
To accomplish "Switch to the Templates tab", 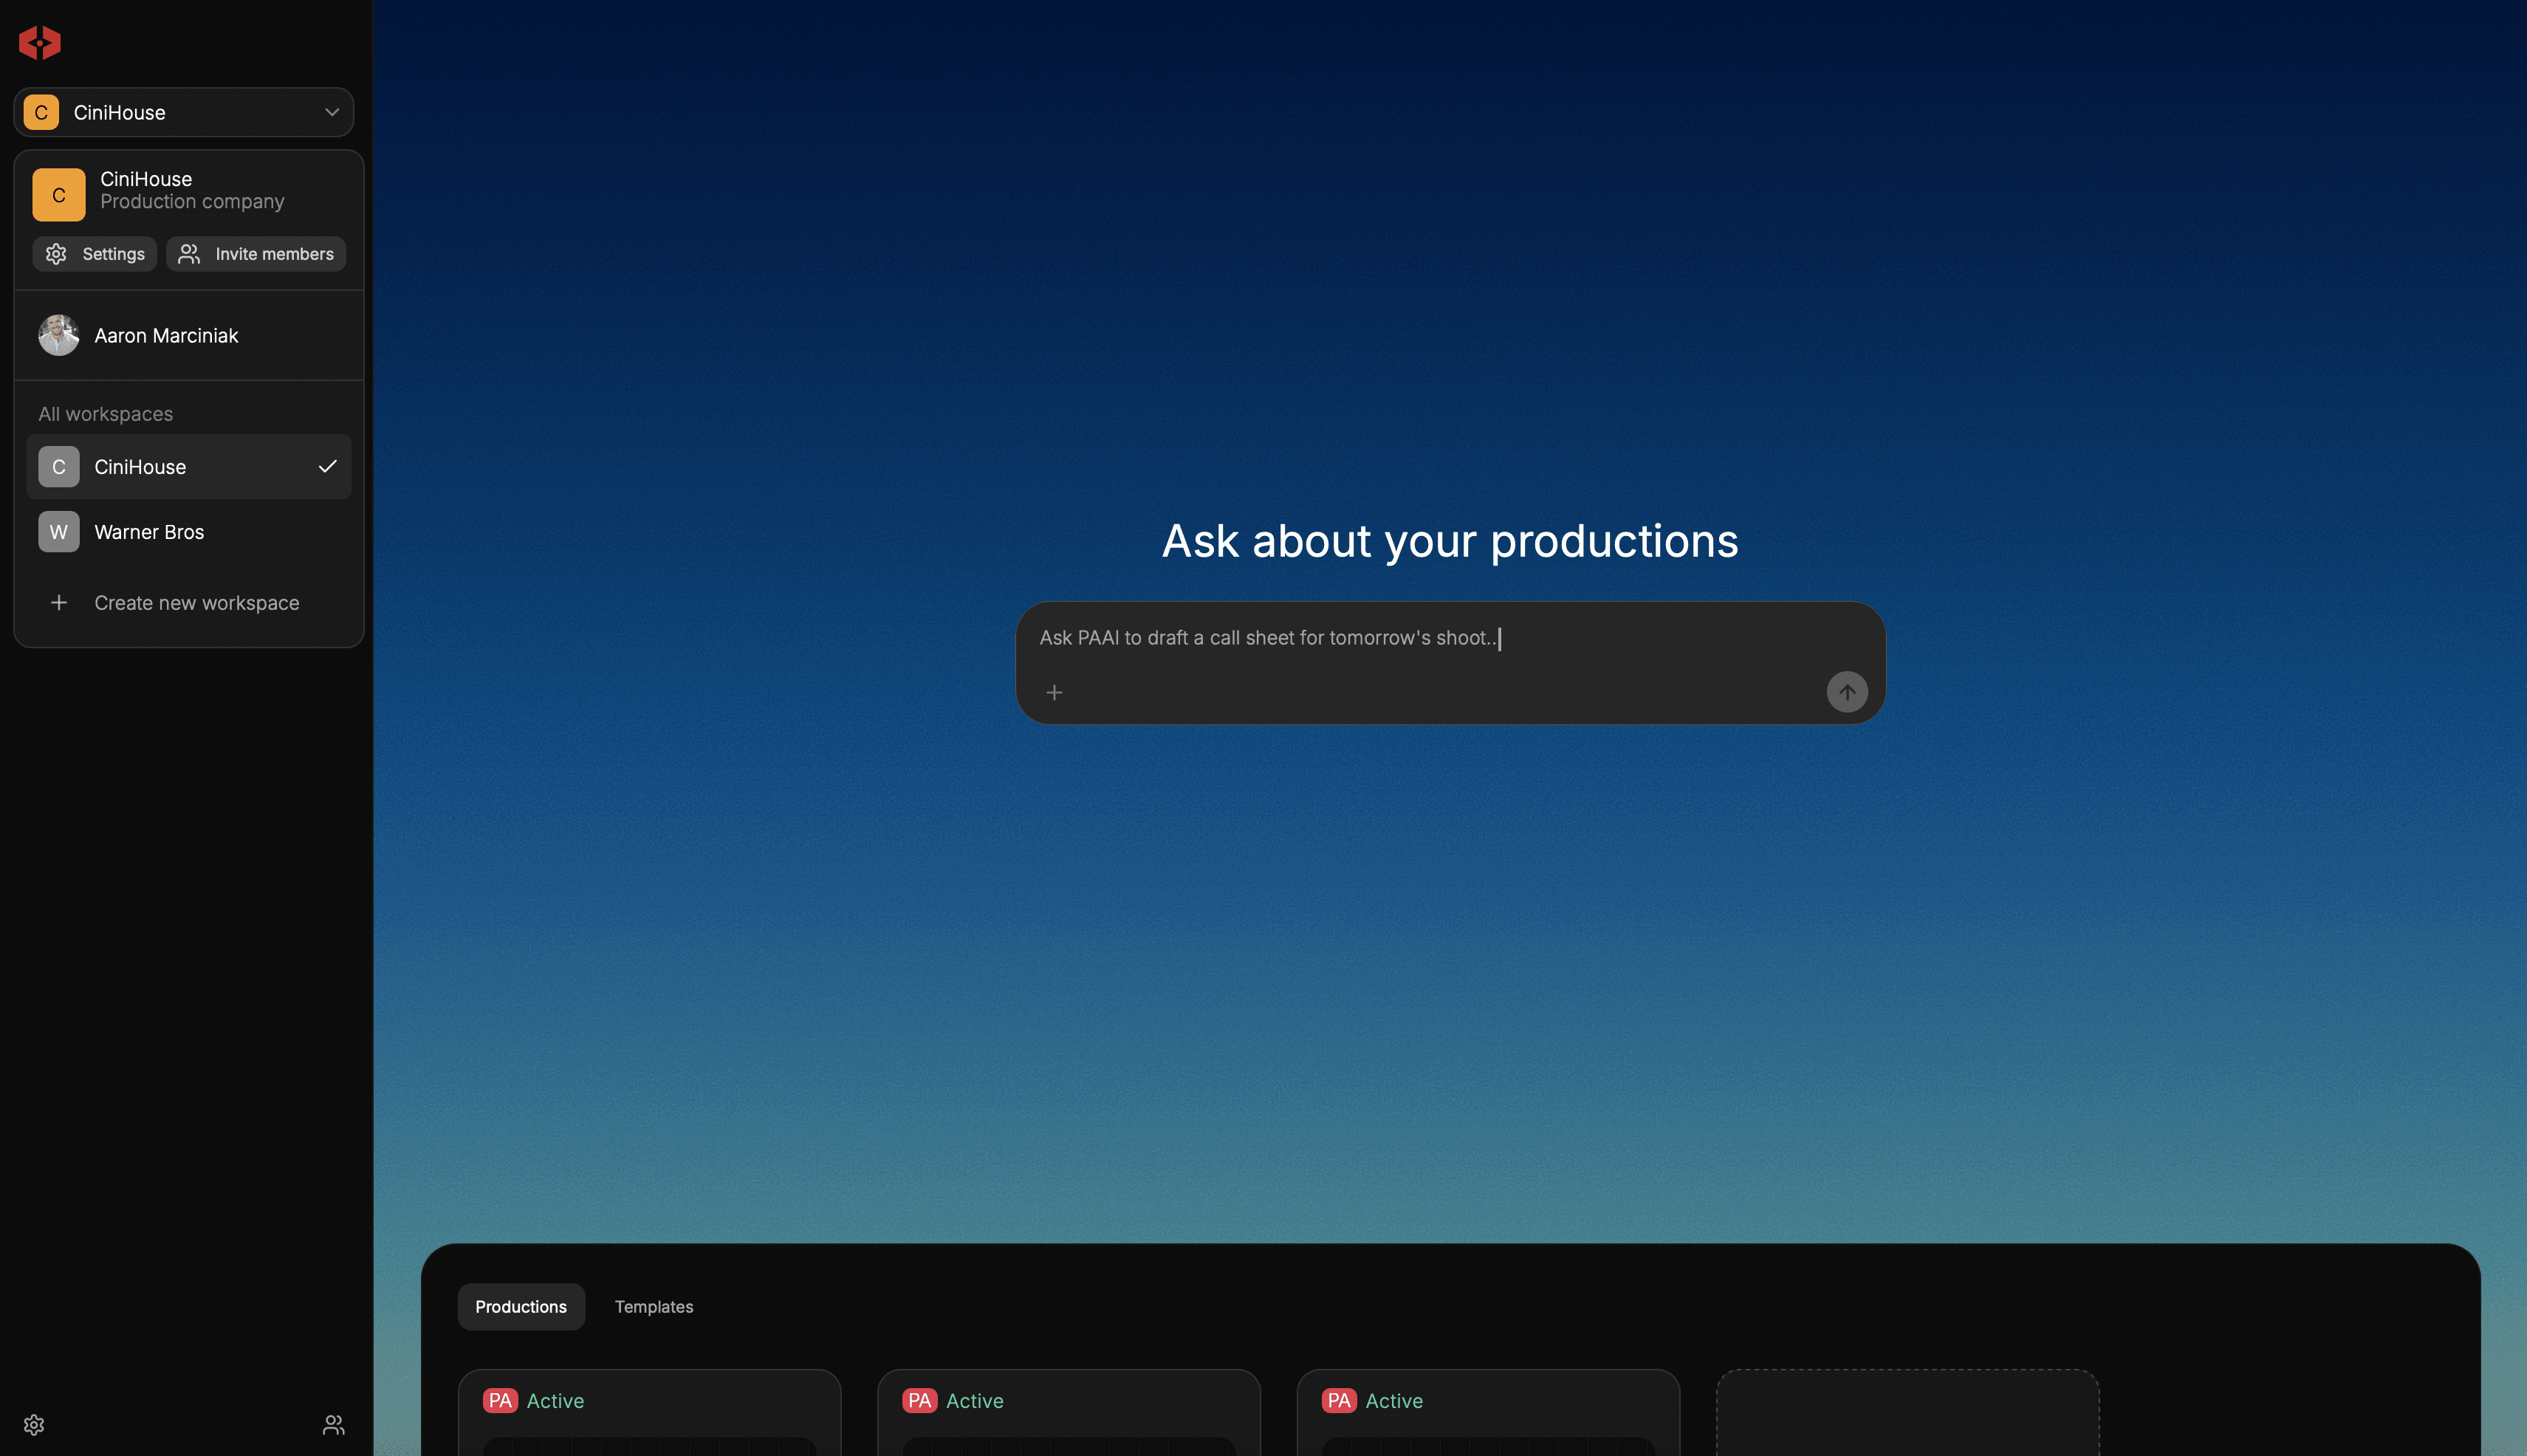I will 653,1307.
